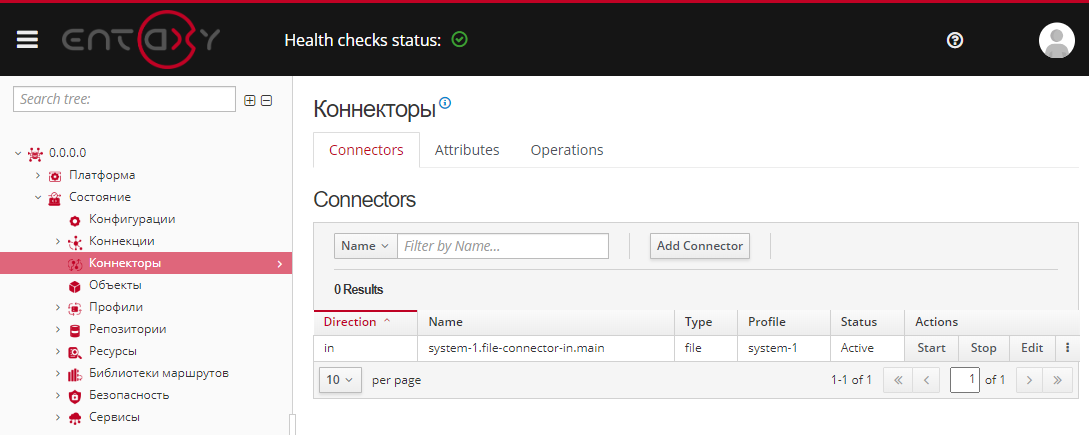Open the 10 per page dropdown

pos(340,380)
